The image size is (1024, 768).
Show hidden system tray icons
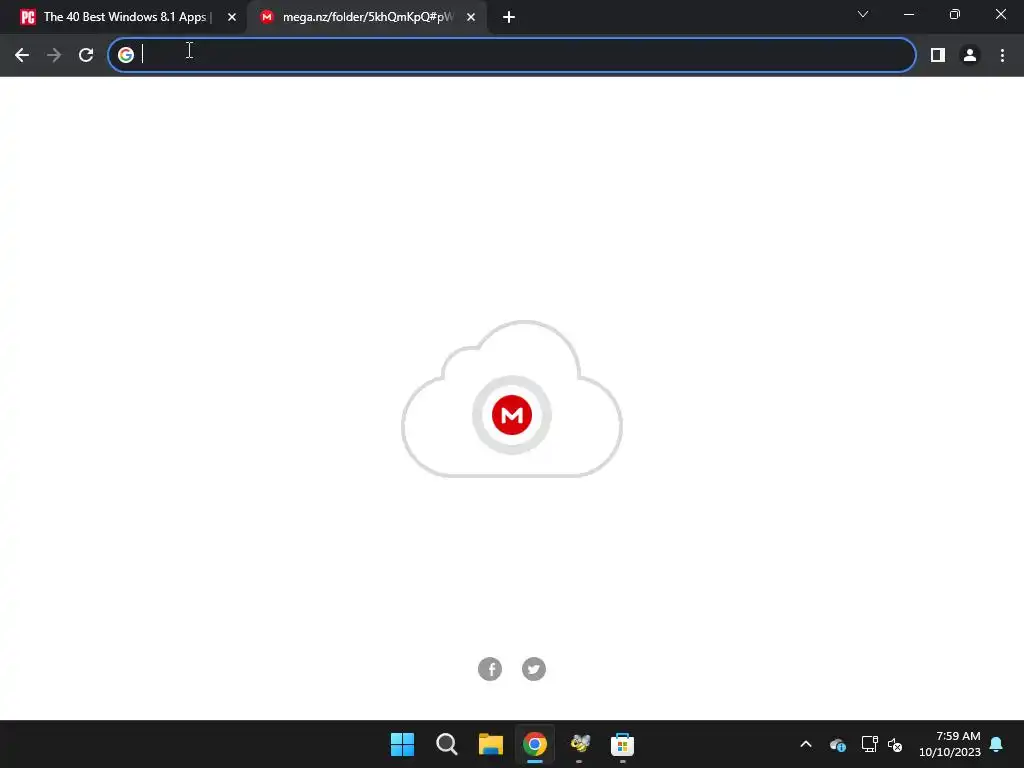pyautogui.click(x=806, y=744)
